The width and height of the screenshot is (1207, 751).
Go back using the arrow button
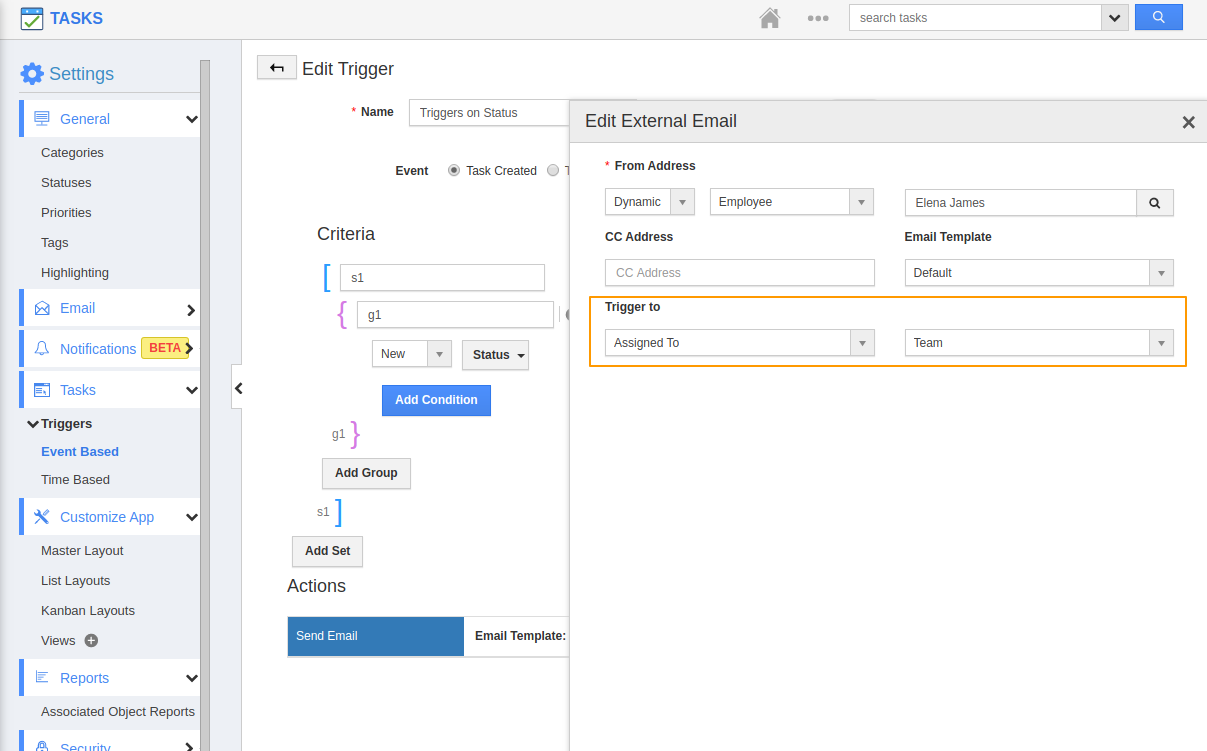(277, 68)
